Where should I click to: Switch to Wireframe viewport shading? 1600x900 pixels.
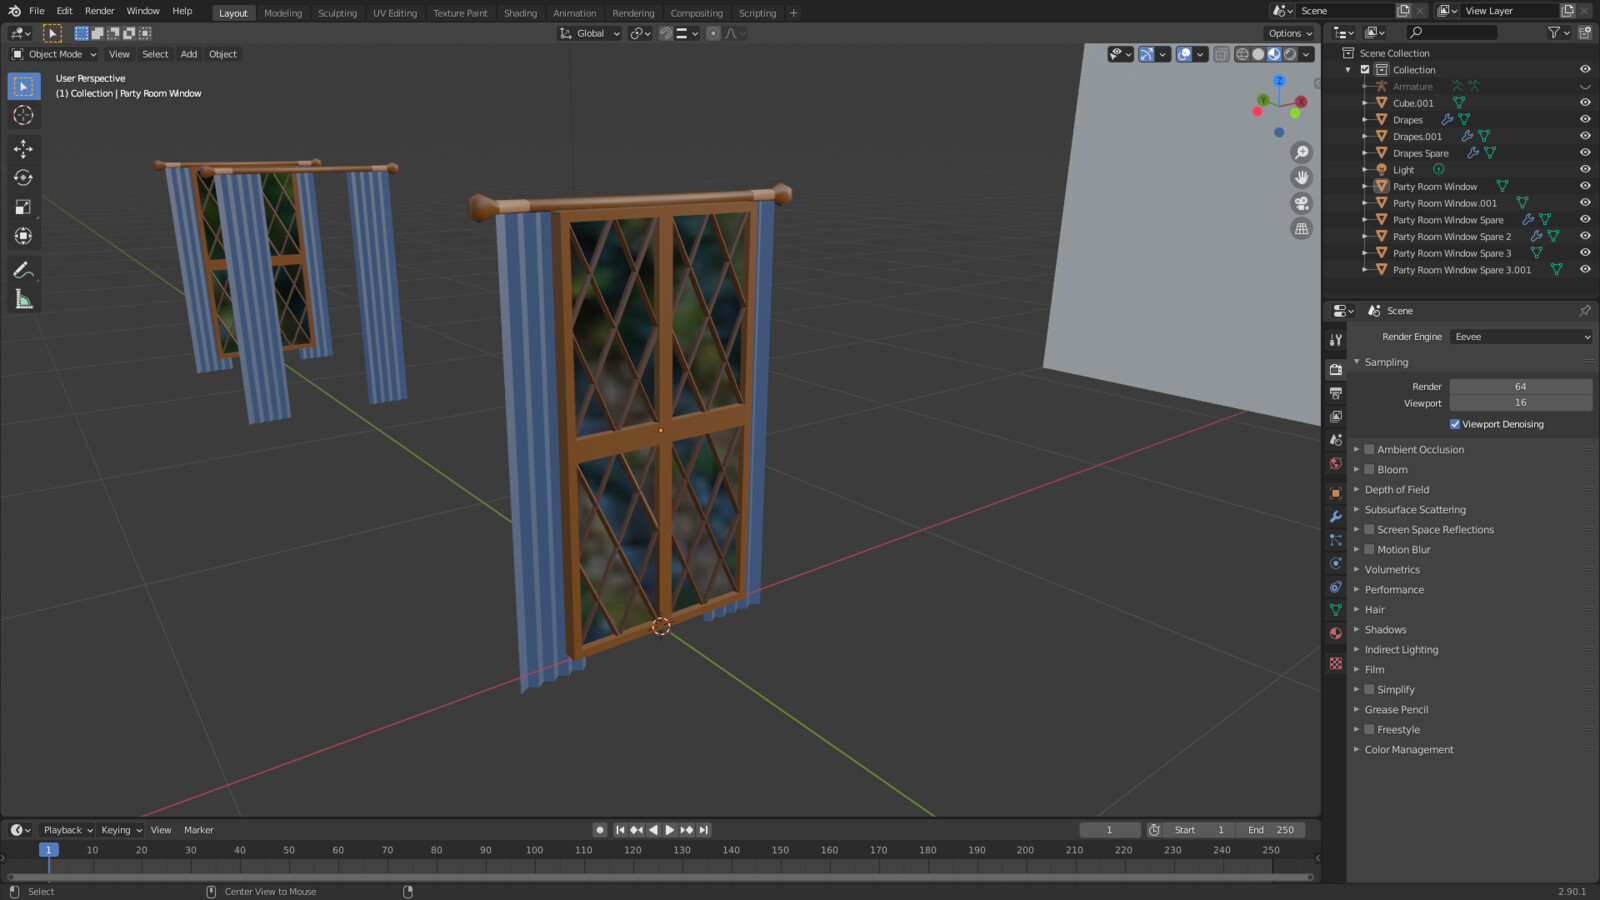click(1242, 54)
